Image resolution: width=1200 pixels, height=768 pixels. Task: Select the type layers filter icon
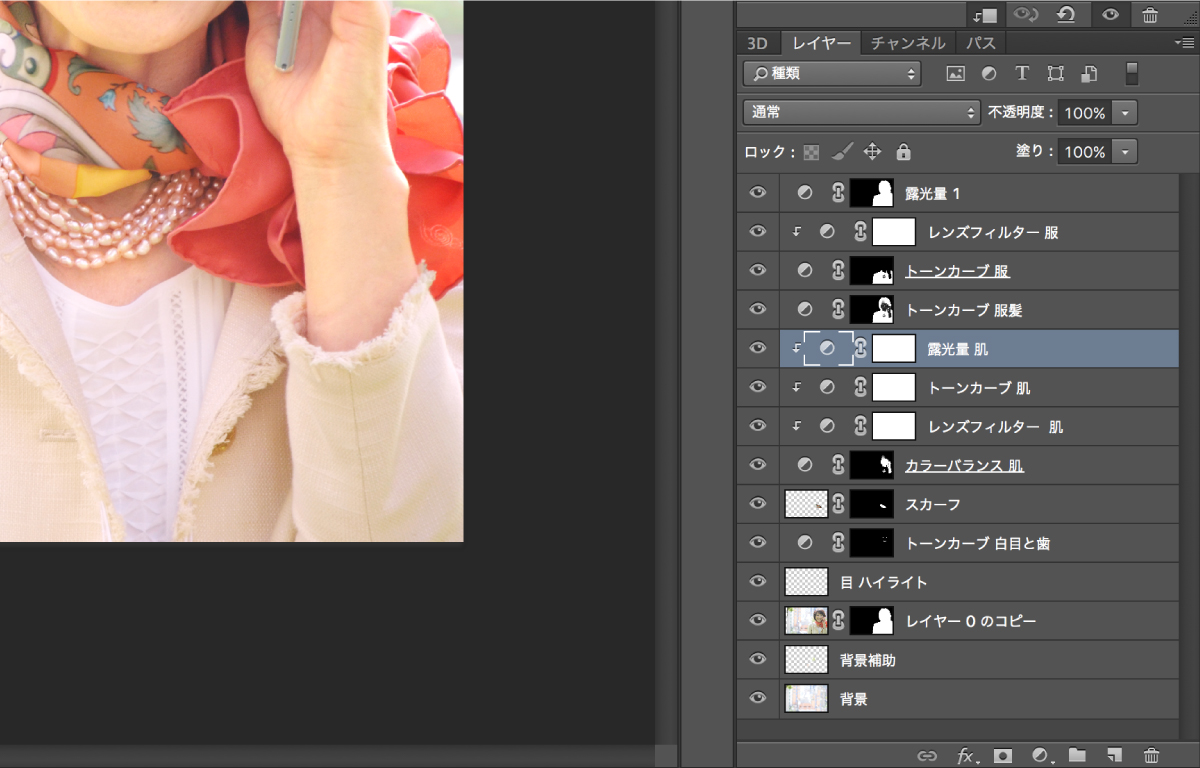(1022, 73)
